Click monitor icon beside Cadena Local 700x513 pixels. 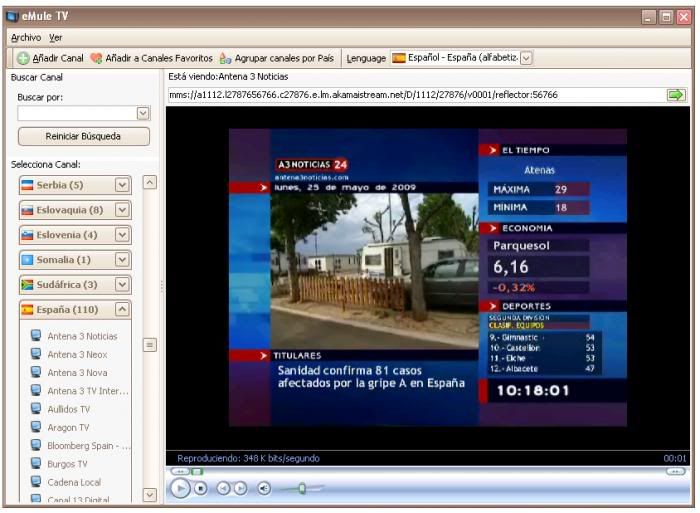point(36,482)
